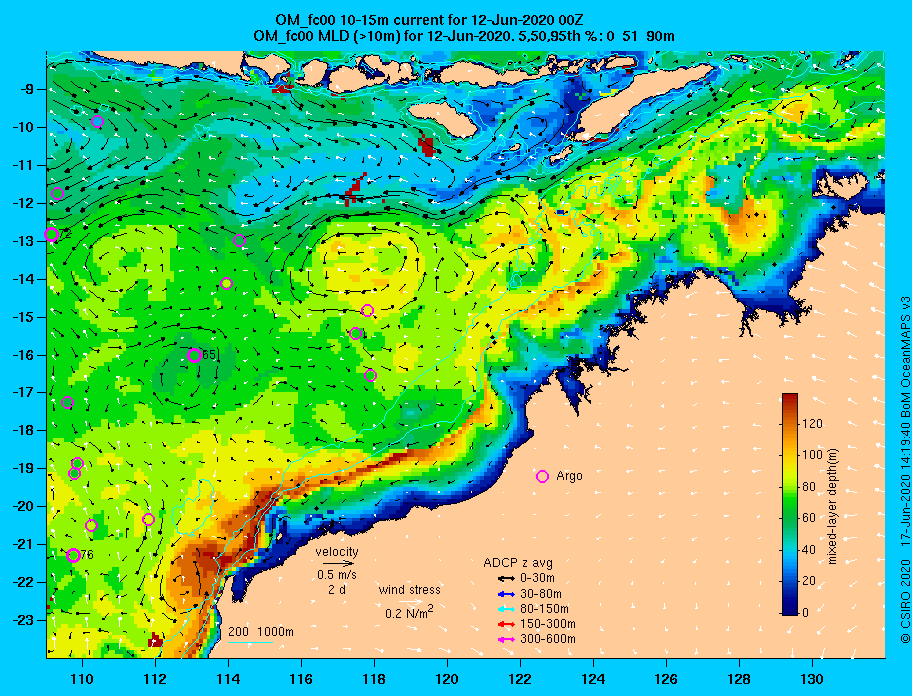The image size is (912, 696).
Task: Click the '76' label beside the Argo marker
Action: click(x=87, y=555)
